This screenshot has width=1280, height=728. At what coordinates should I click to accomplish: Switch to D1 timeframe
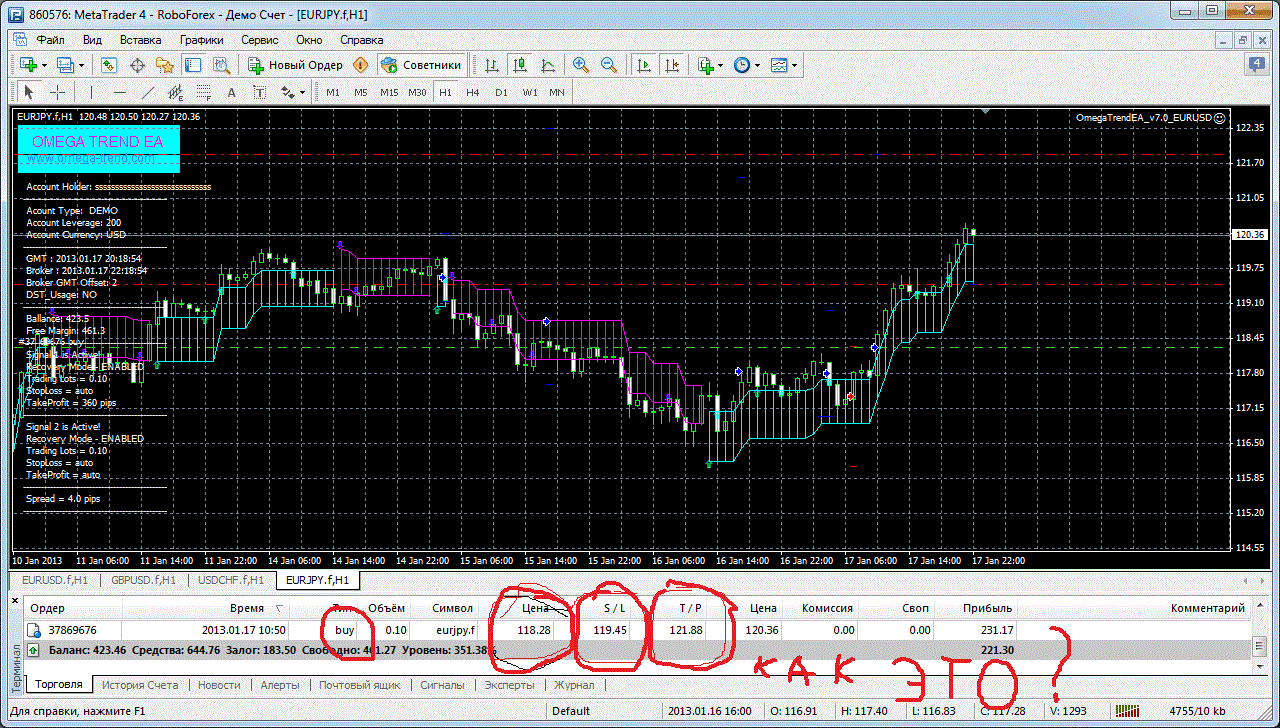click(501, 92)
